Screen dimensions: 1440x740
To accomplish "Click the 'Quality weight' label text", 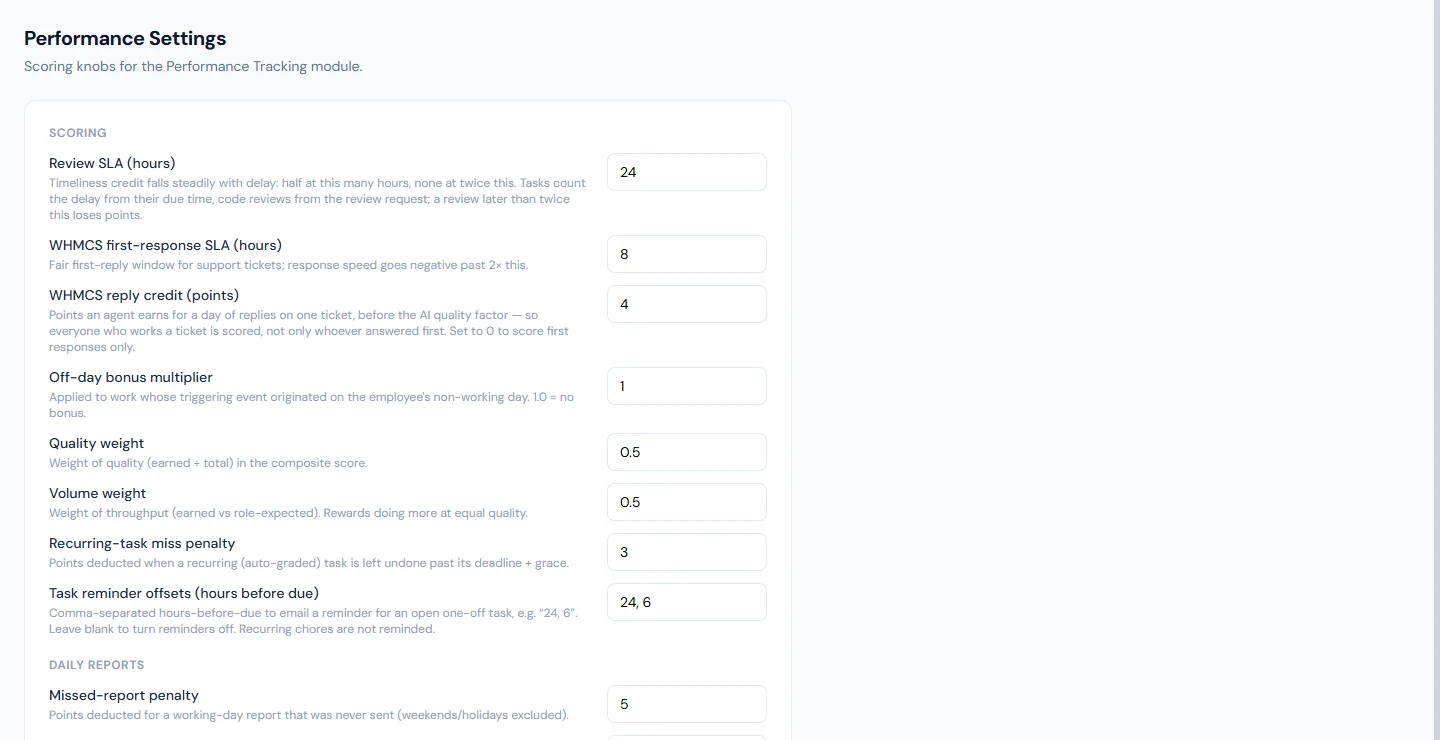I will tap(97, 443).
